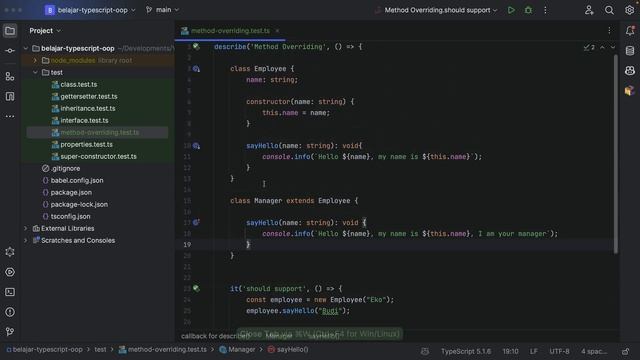Click LF line separator in status bar
This screenshot has width=640, height=360.
click(x=533, y=351)
